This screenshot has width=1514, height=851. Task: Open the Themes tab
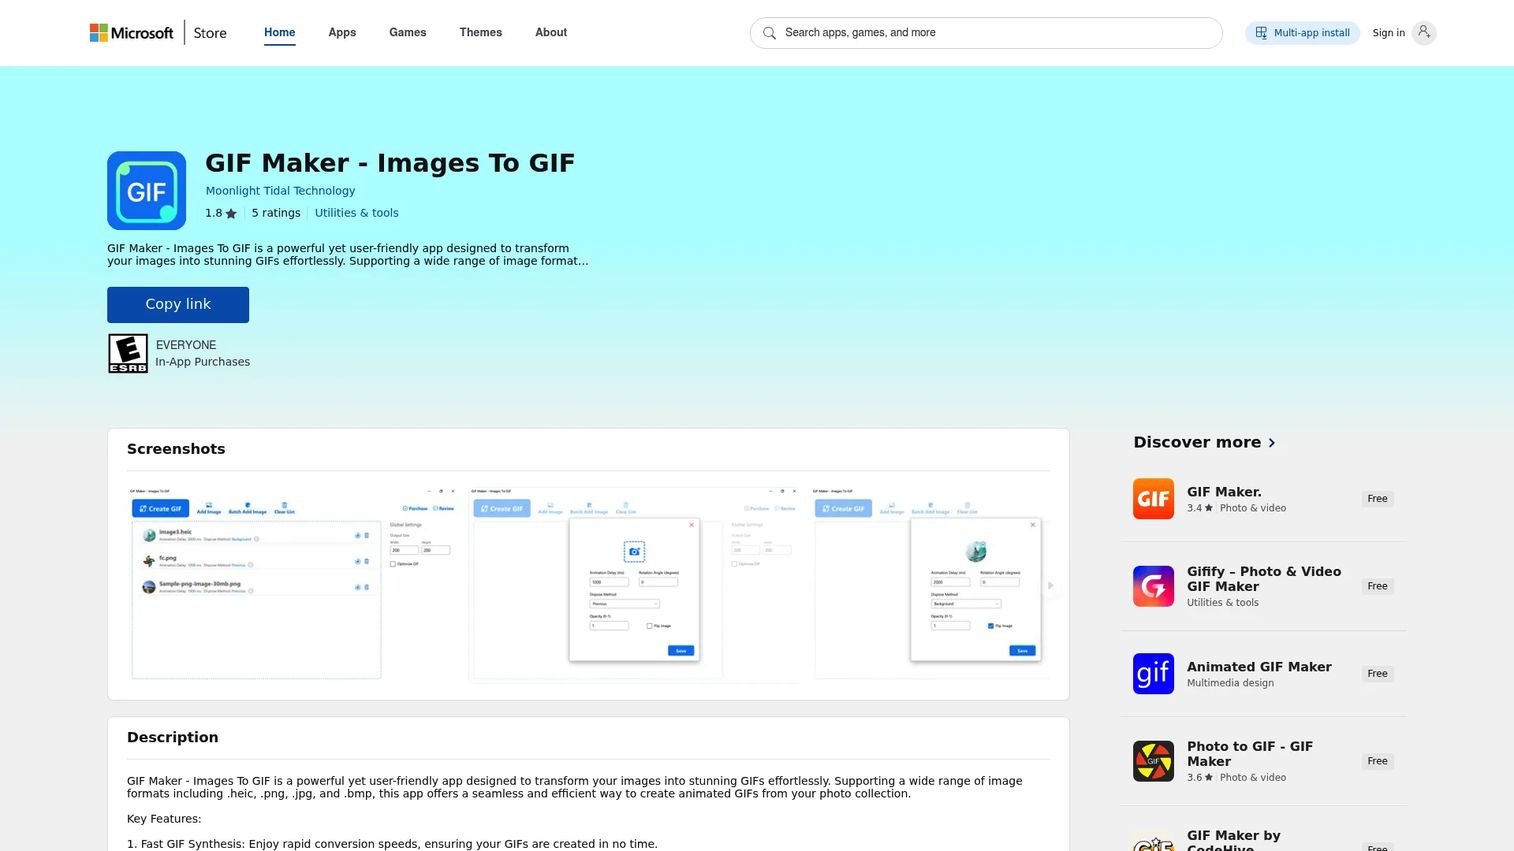pyautogui.click(x=481, y=33)
